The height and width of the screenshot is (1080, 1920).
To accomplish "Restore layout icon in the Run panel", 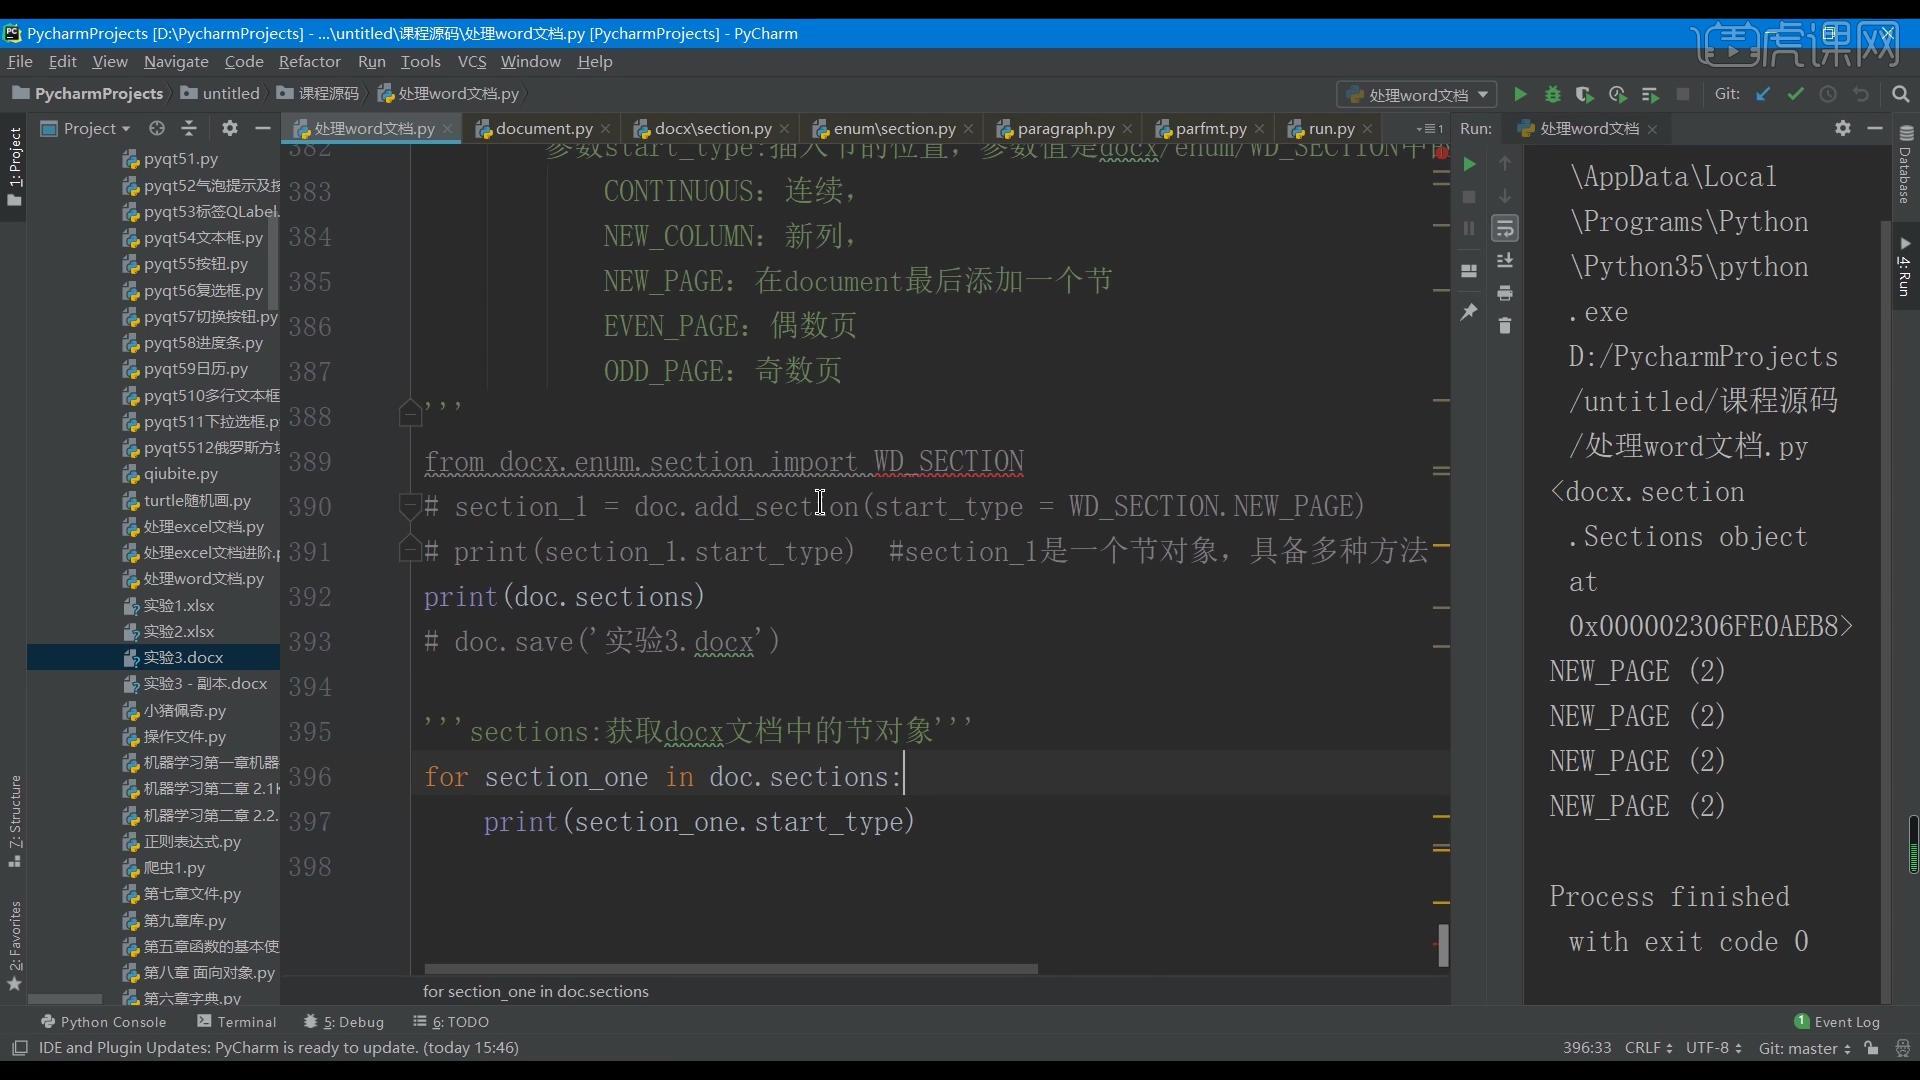I will (1469, 271).
